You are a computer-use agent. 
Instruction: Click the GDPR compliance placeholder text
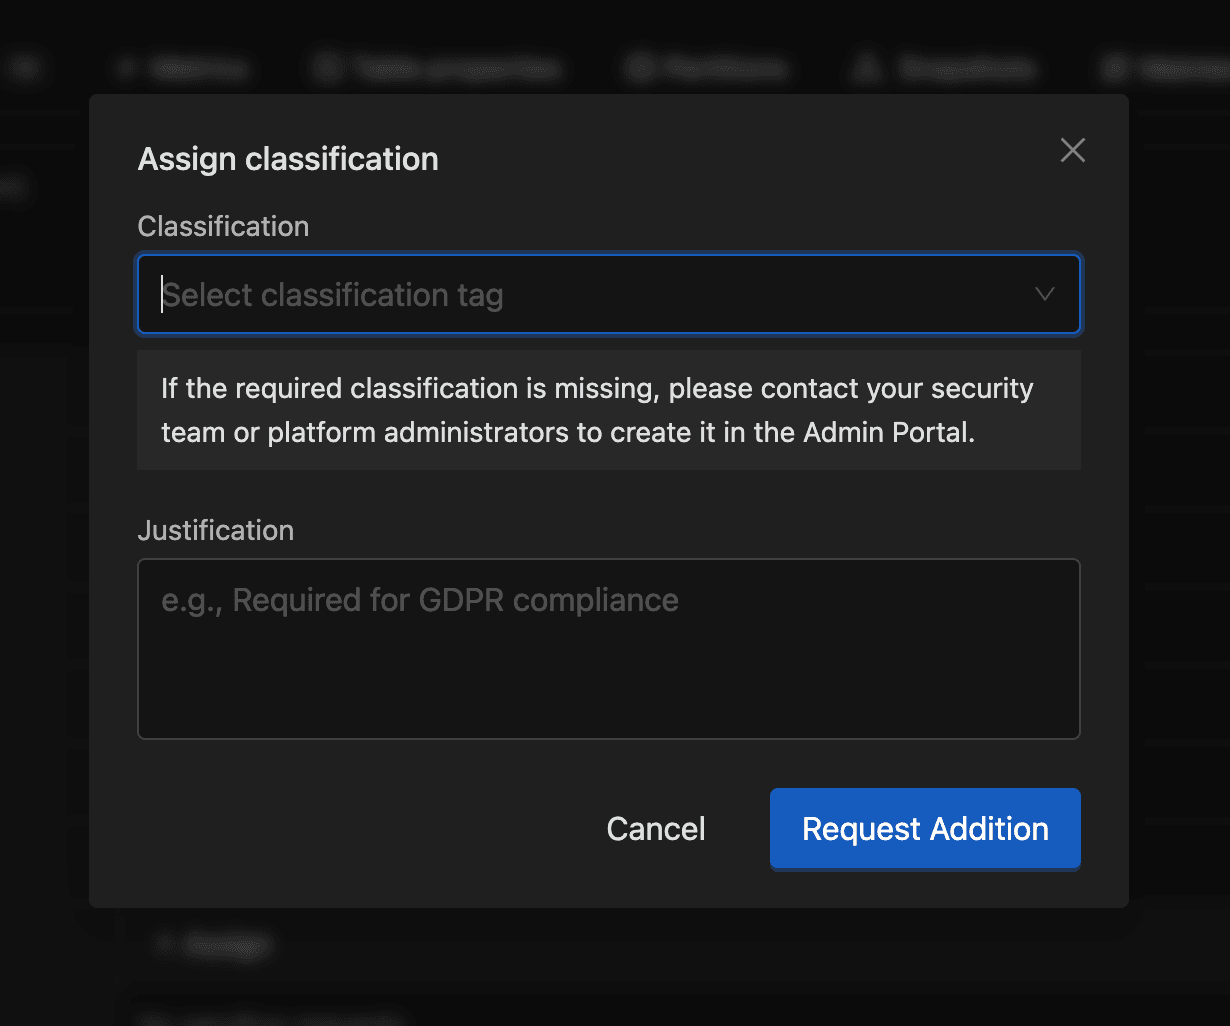pyautogui.click(x=420, y=600)
